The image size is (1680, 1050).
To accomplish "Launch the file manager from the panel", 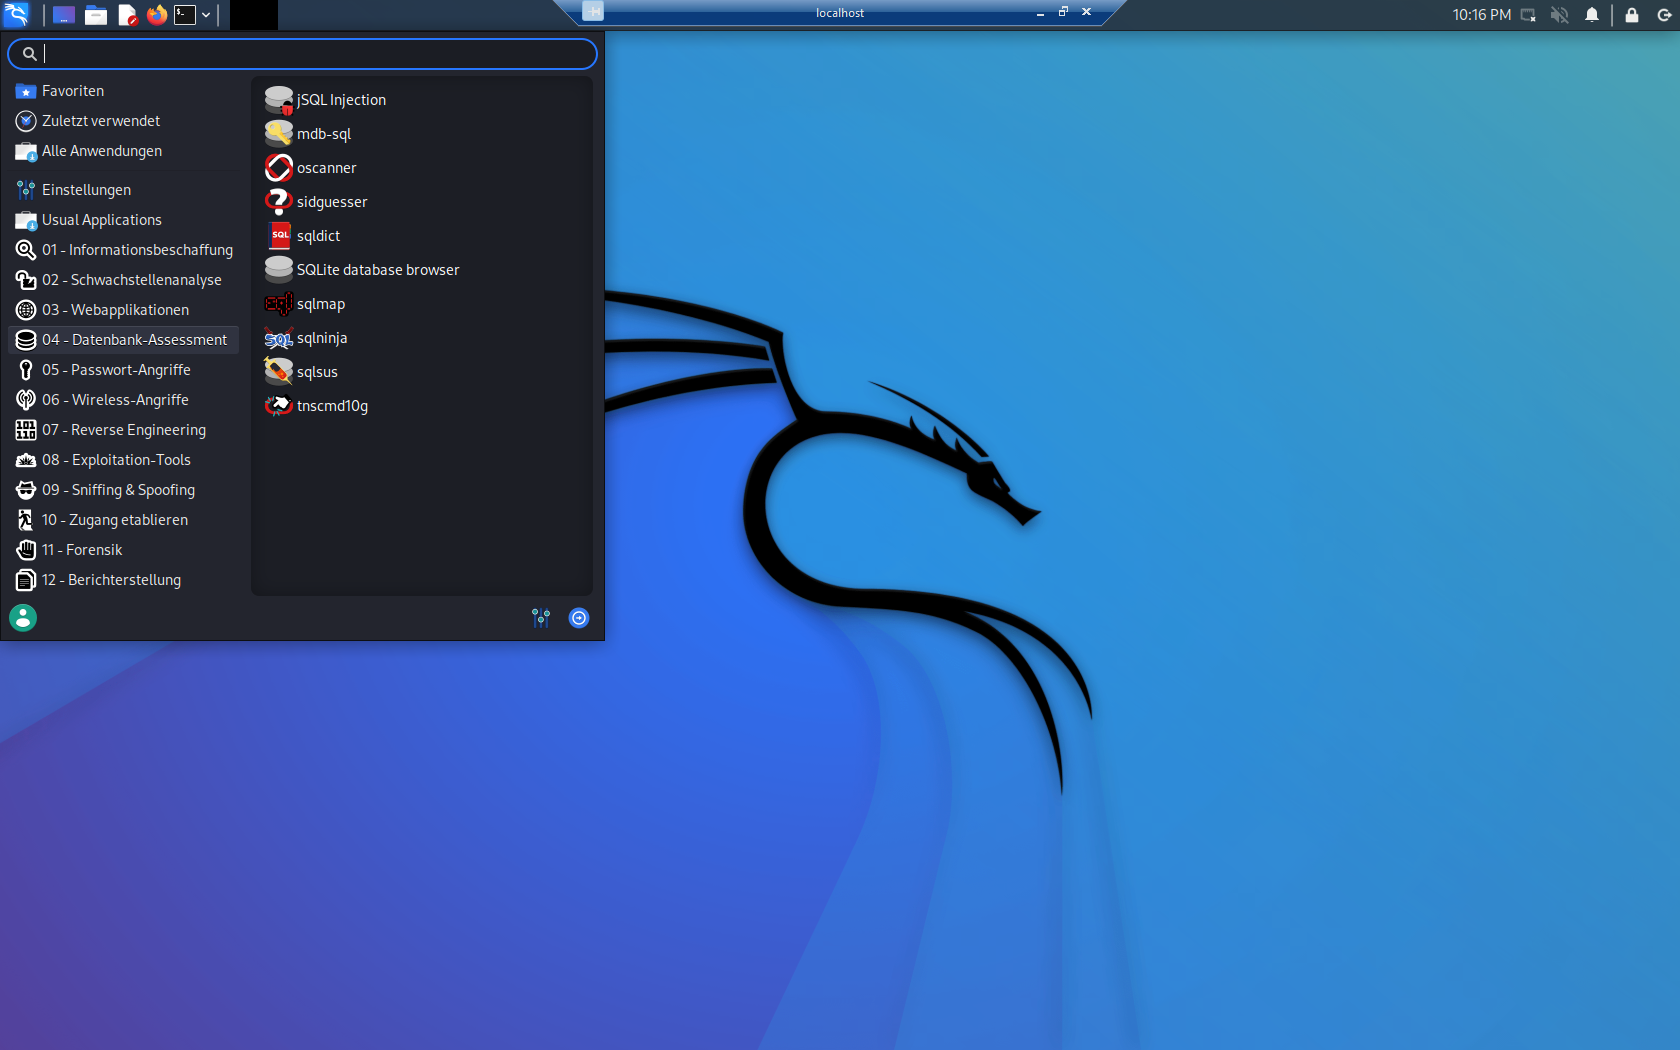I will click(x=96, y=15).
